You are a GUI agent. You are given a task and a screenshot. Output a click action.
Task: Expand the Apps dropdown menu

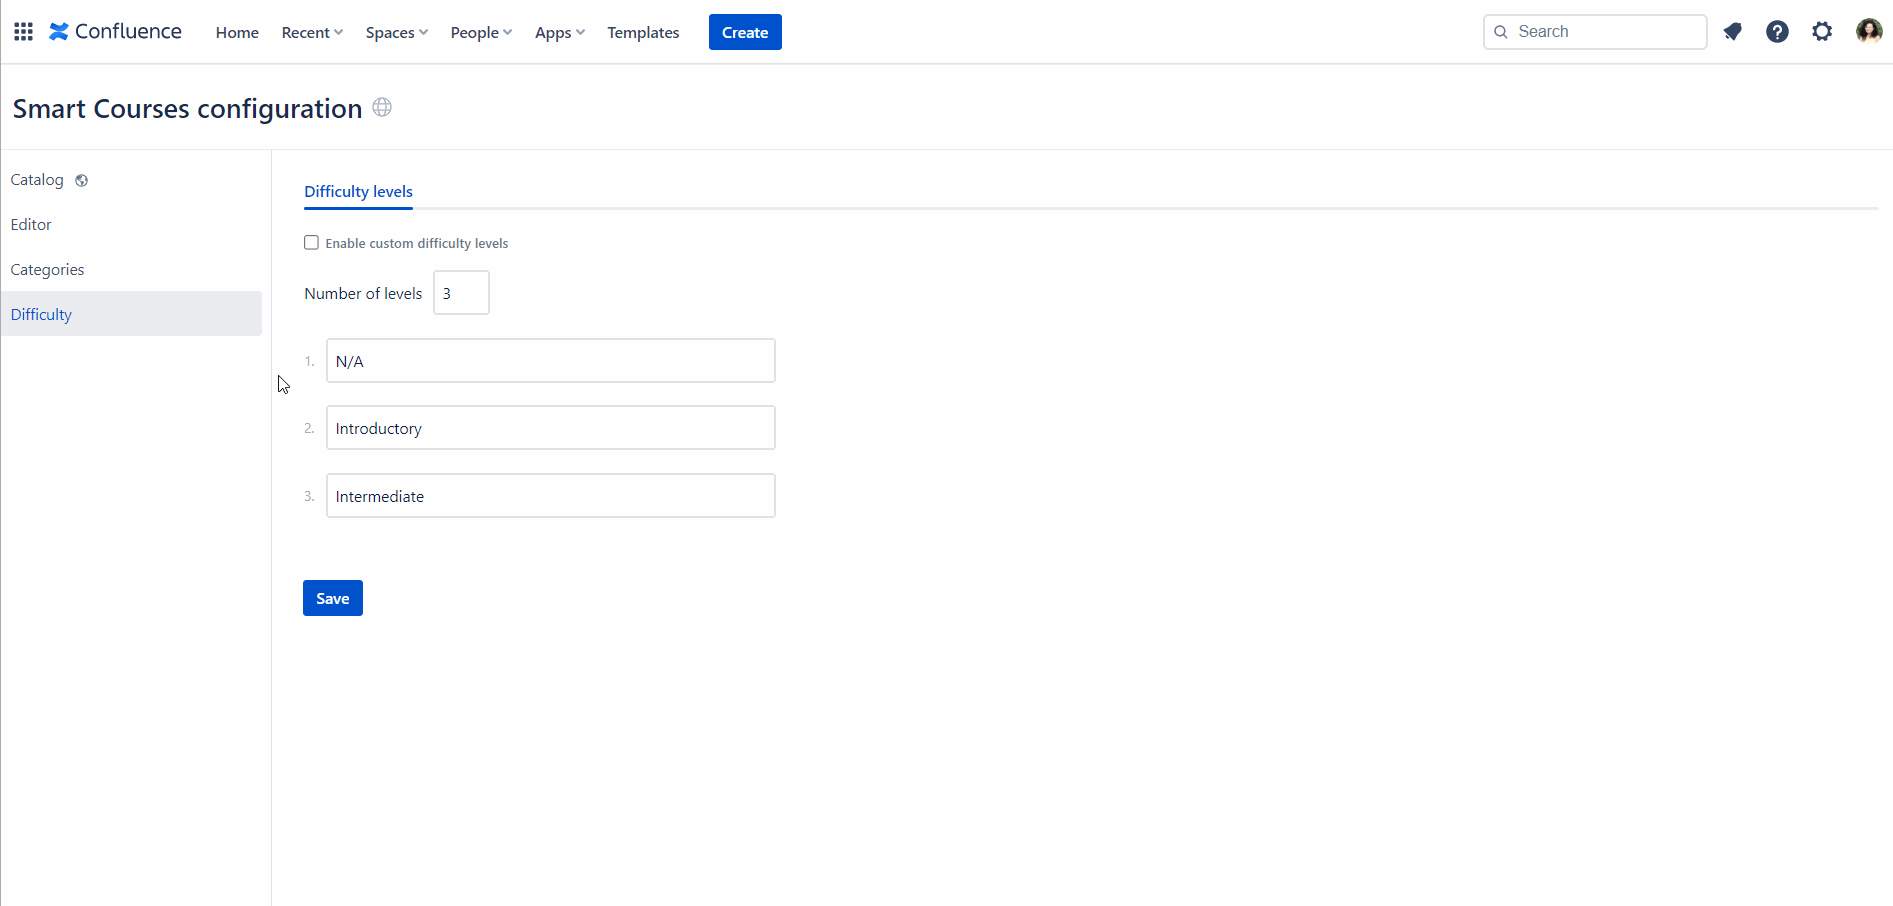pos(559,33)
